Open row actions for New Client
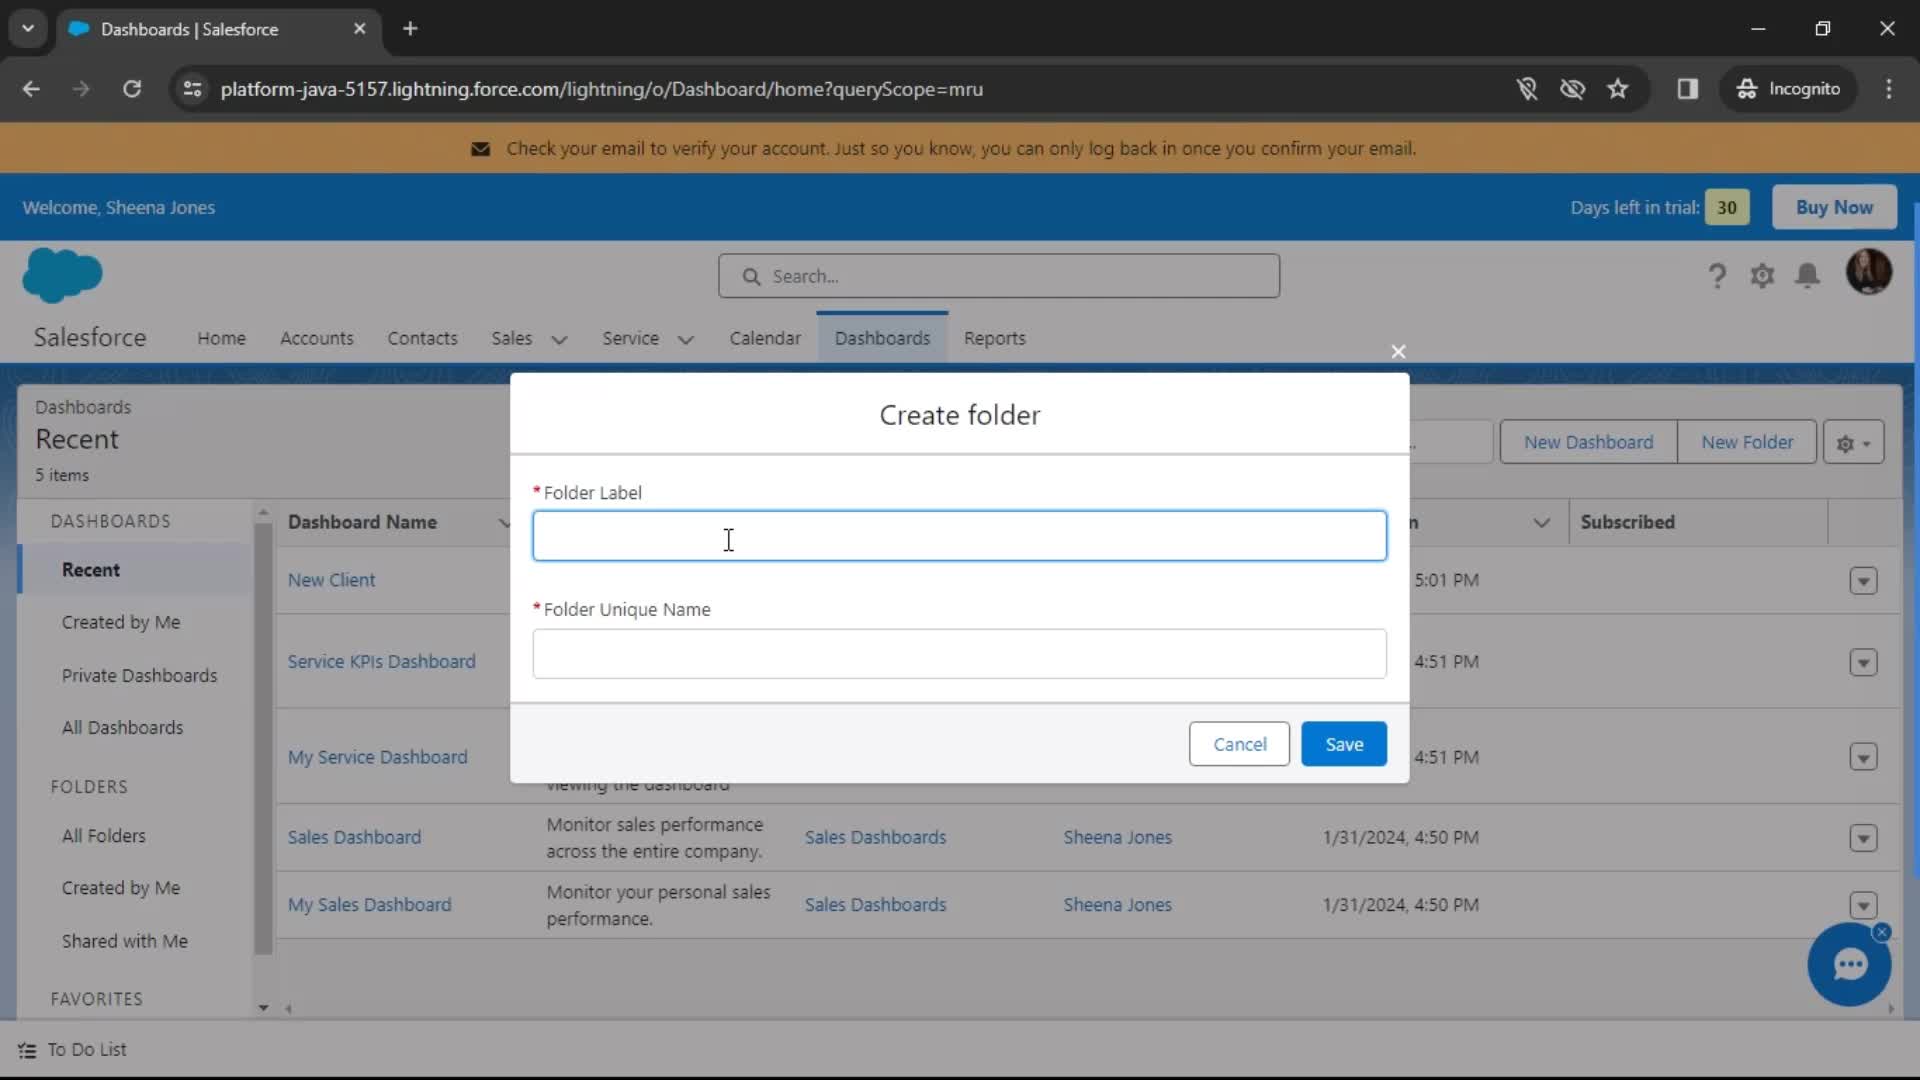Image resolution: width=1920 pixels, height=1080 pixels. coord(1863,581)
